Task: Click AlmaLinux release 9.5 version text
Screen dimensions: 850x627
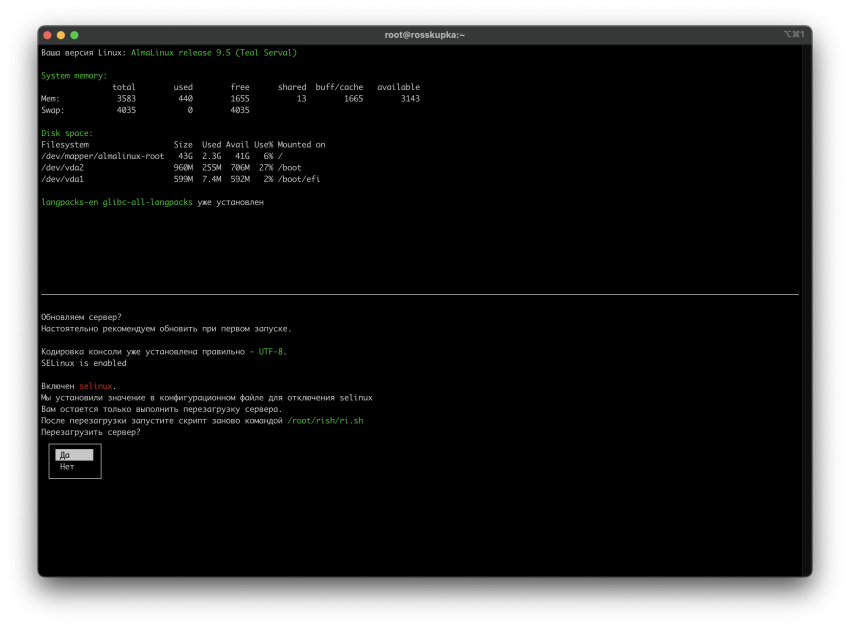Action: tap(214, 53)
